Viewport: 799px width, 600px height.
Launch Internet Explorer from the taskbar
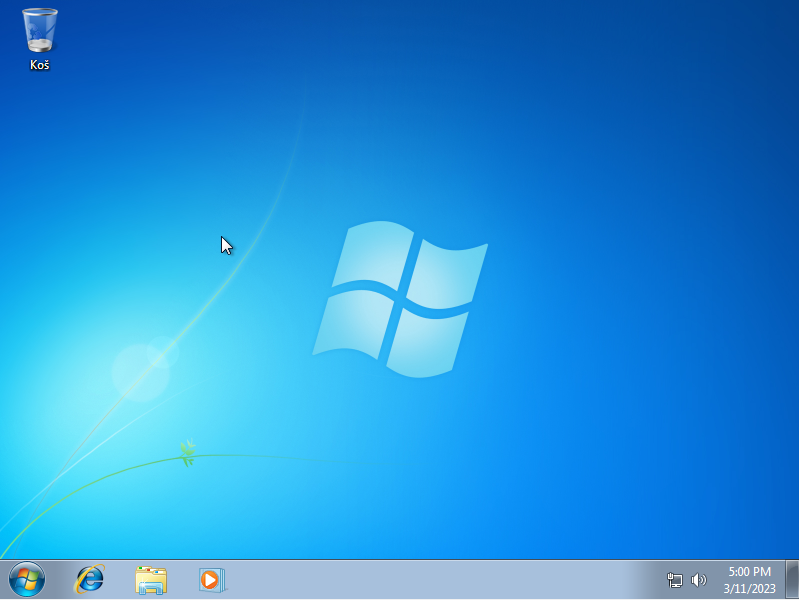click(x=90, y=580)
